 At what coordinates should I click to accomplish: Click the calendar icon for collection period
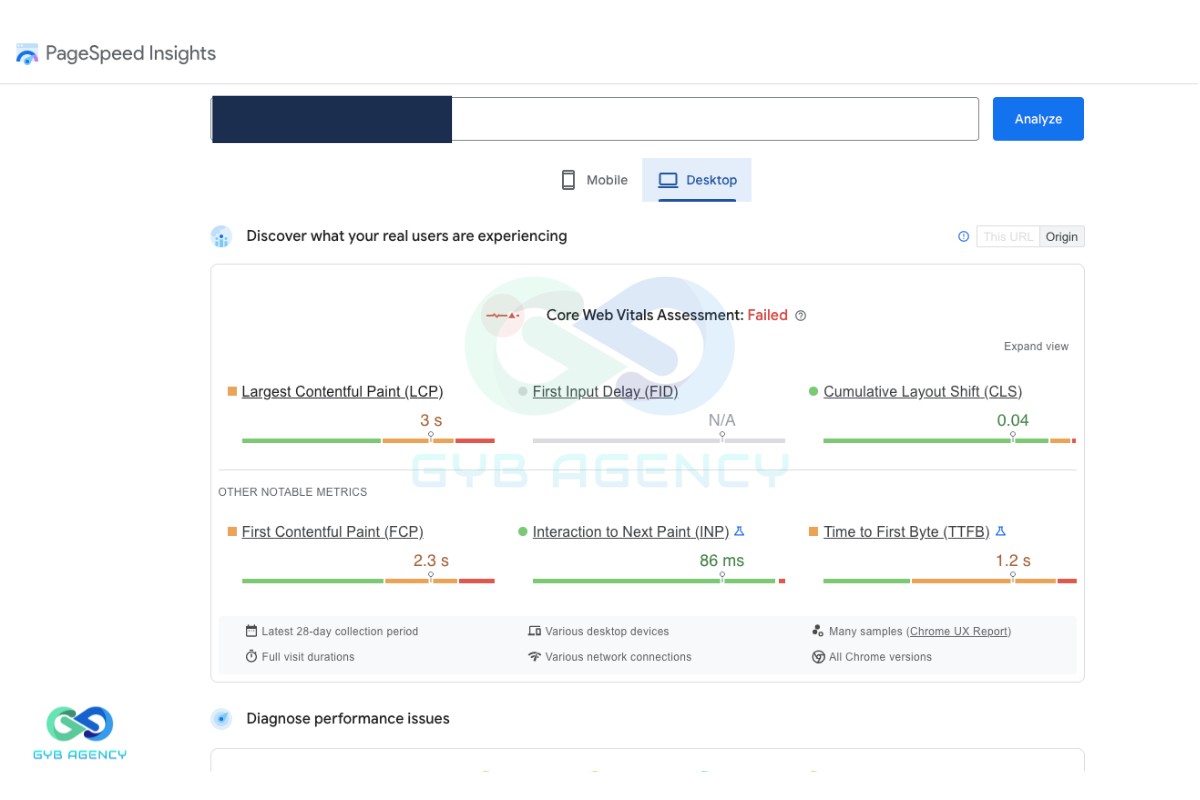coord(251,631)
